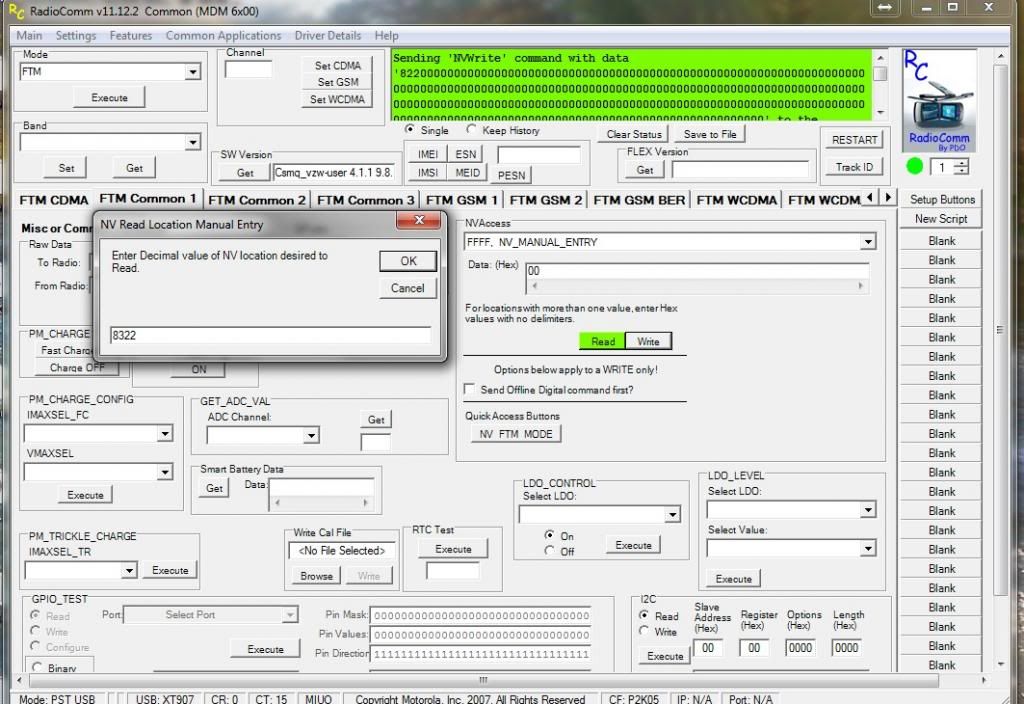Open the Main menu
Viewport: 1024px width, 704px height.
29,35
